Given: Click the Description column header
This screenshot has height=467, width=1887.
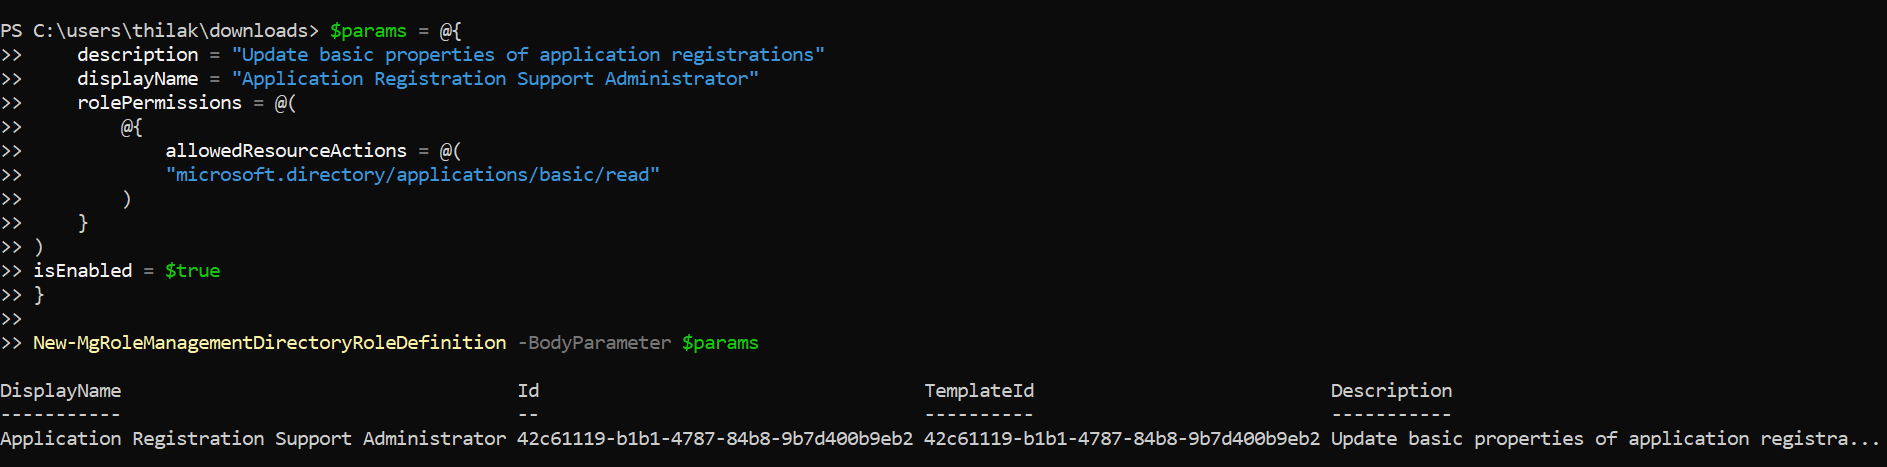Looking at the screenshot, I should (x=1391, y=391).
